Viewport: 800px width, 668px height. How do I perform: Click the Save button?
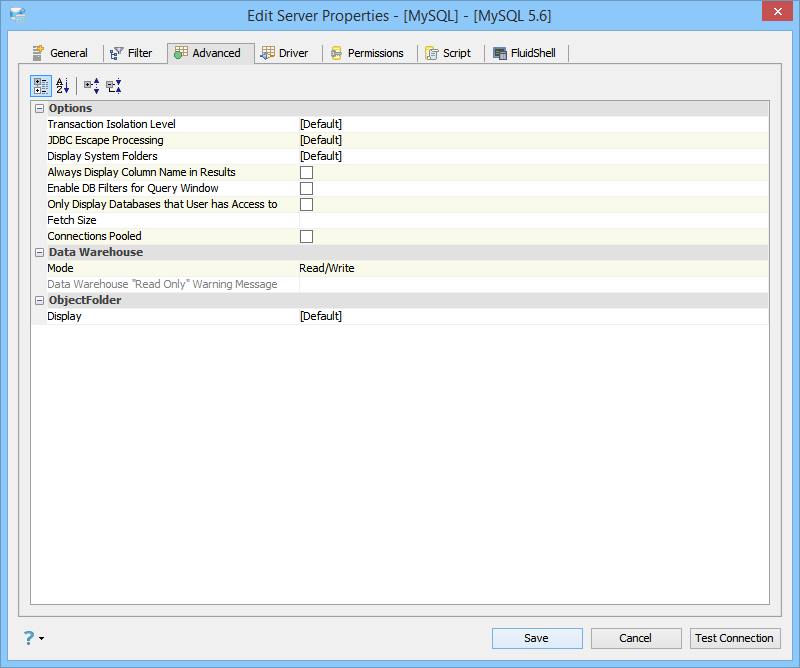click(x=537, y=638)
